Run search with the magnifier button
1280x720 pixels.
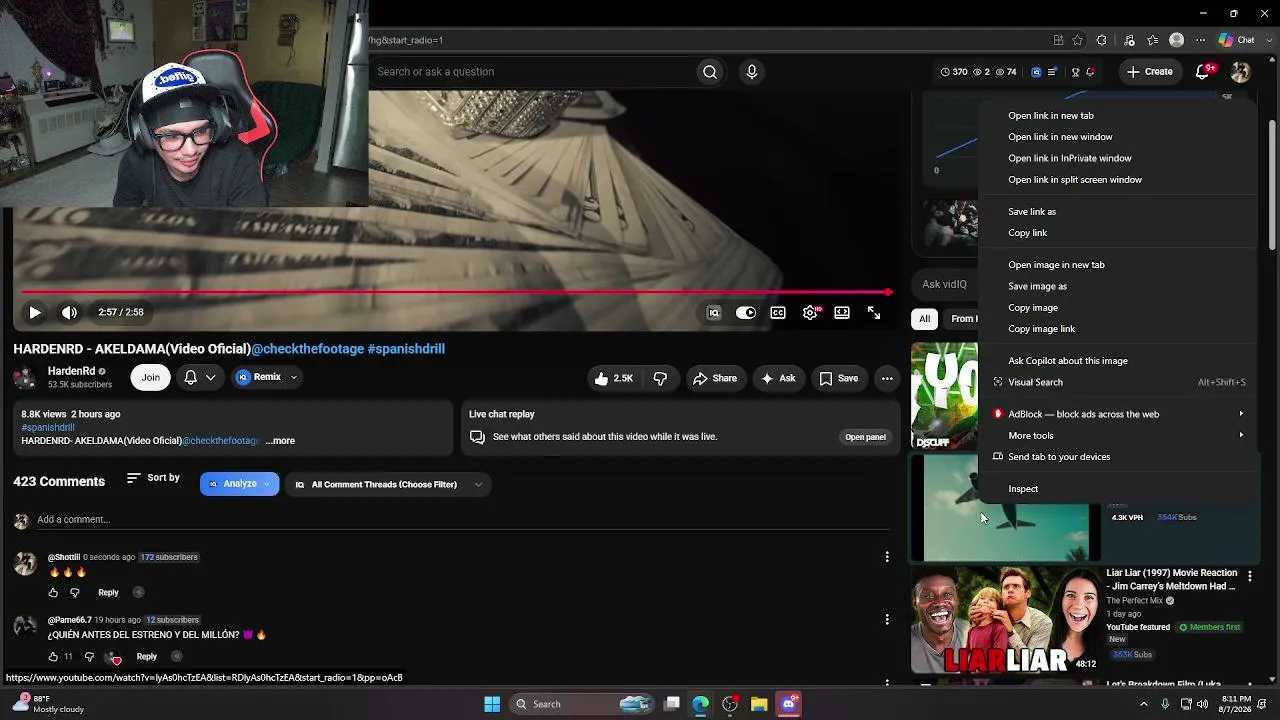(x=710, y=72)
